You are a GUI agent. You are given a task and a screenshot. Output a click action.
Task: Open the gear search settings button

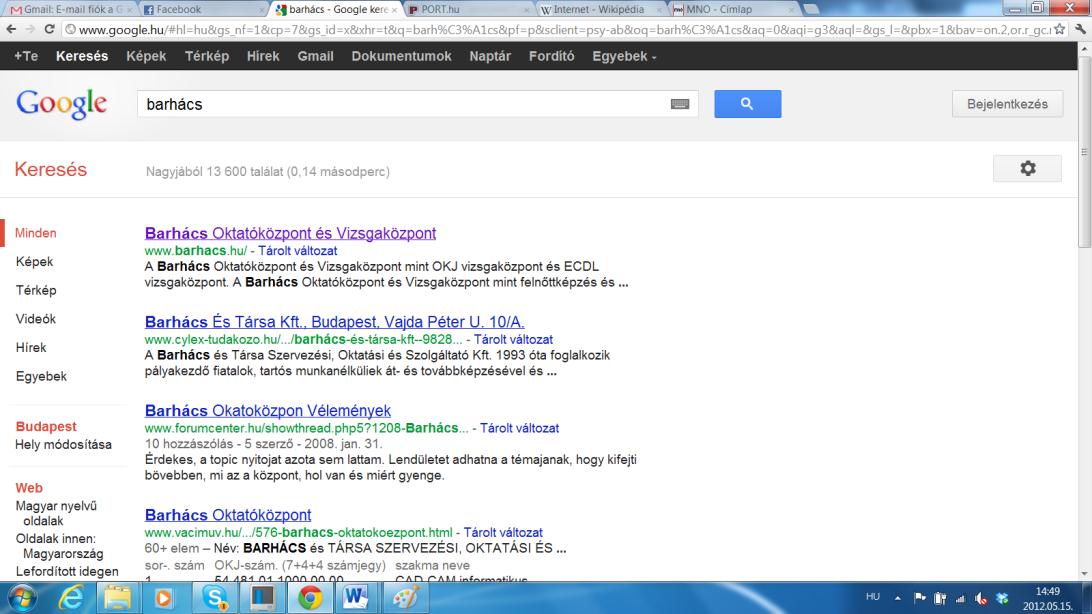pyautogui.click(x=1027, y=168)
